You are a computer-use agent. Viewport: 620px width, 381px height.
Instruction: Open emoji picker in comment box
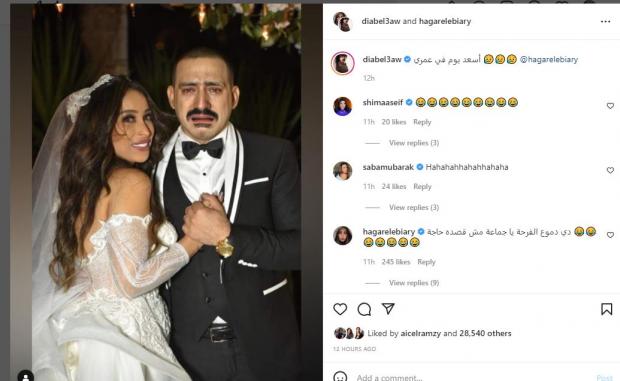pos(340,376)
